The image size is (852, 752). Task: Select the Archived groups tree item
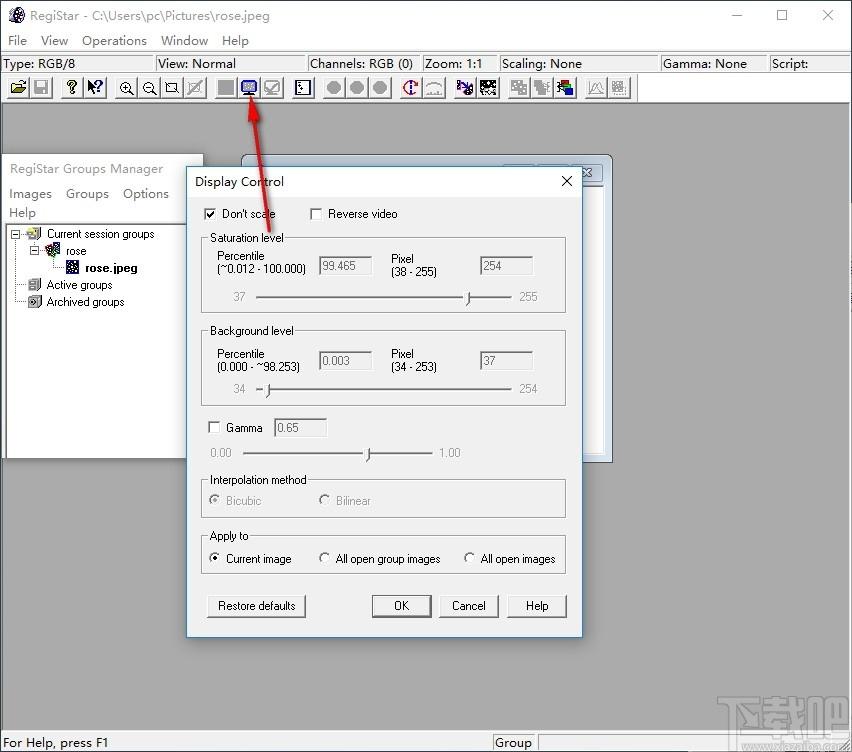click(85, 302)
